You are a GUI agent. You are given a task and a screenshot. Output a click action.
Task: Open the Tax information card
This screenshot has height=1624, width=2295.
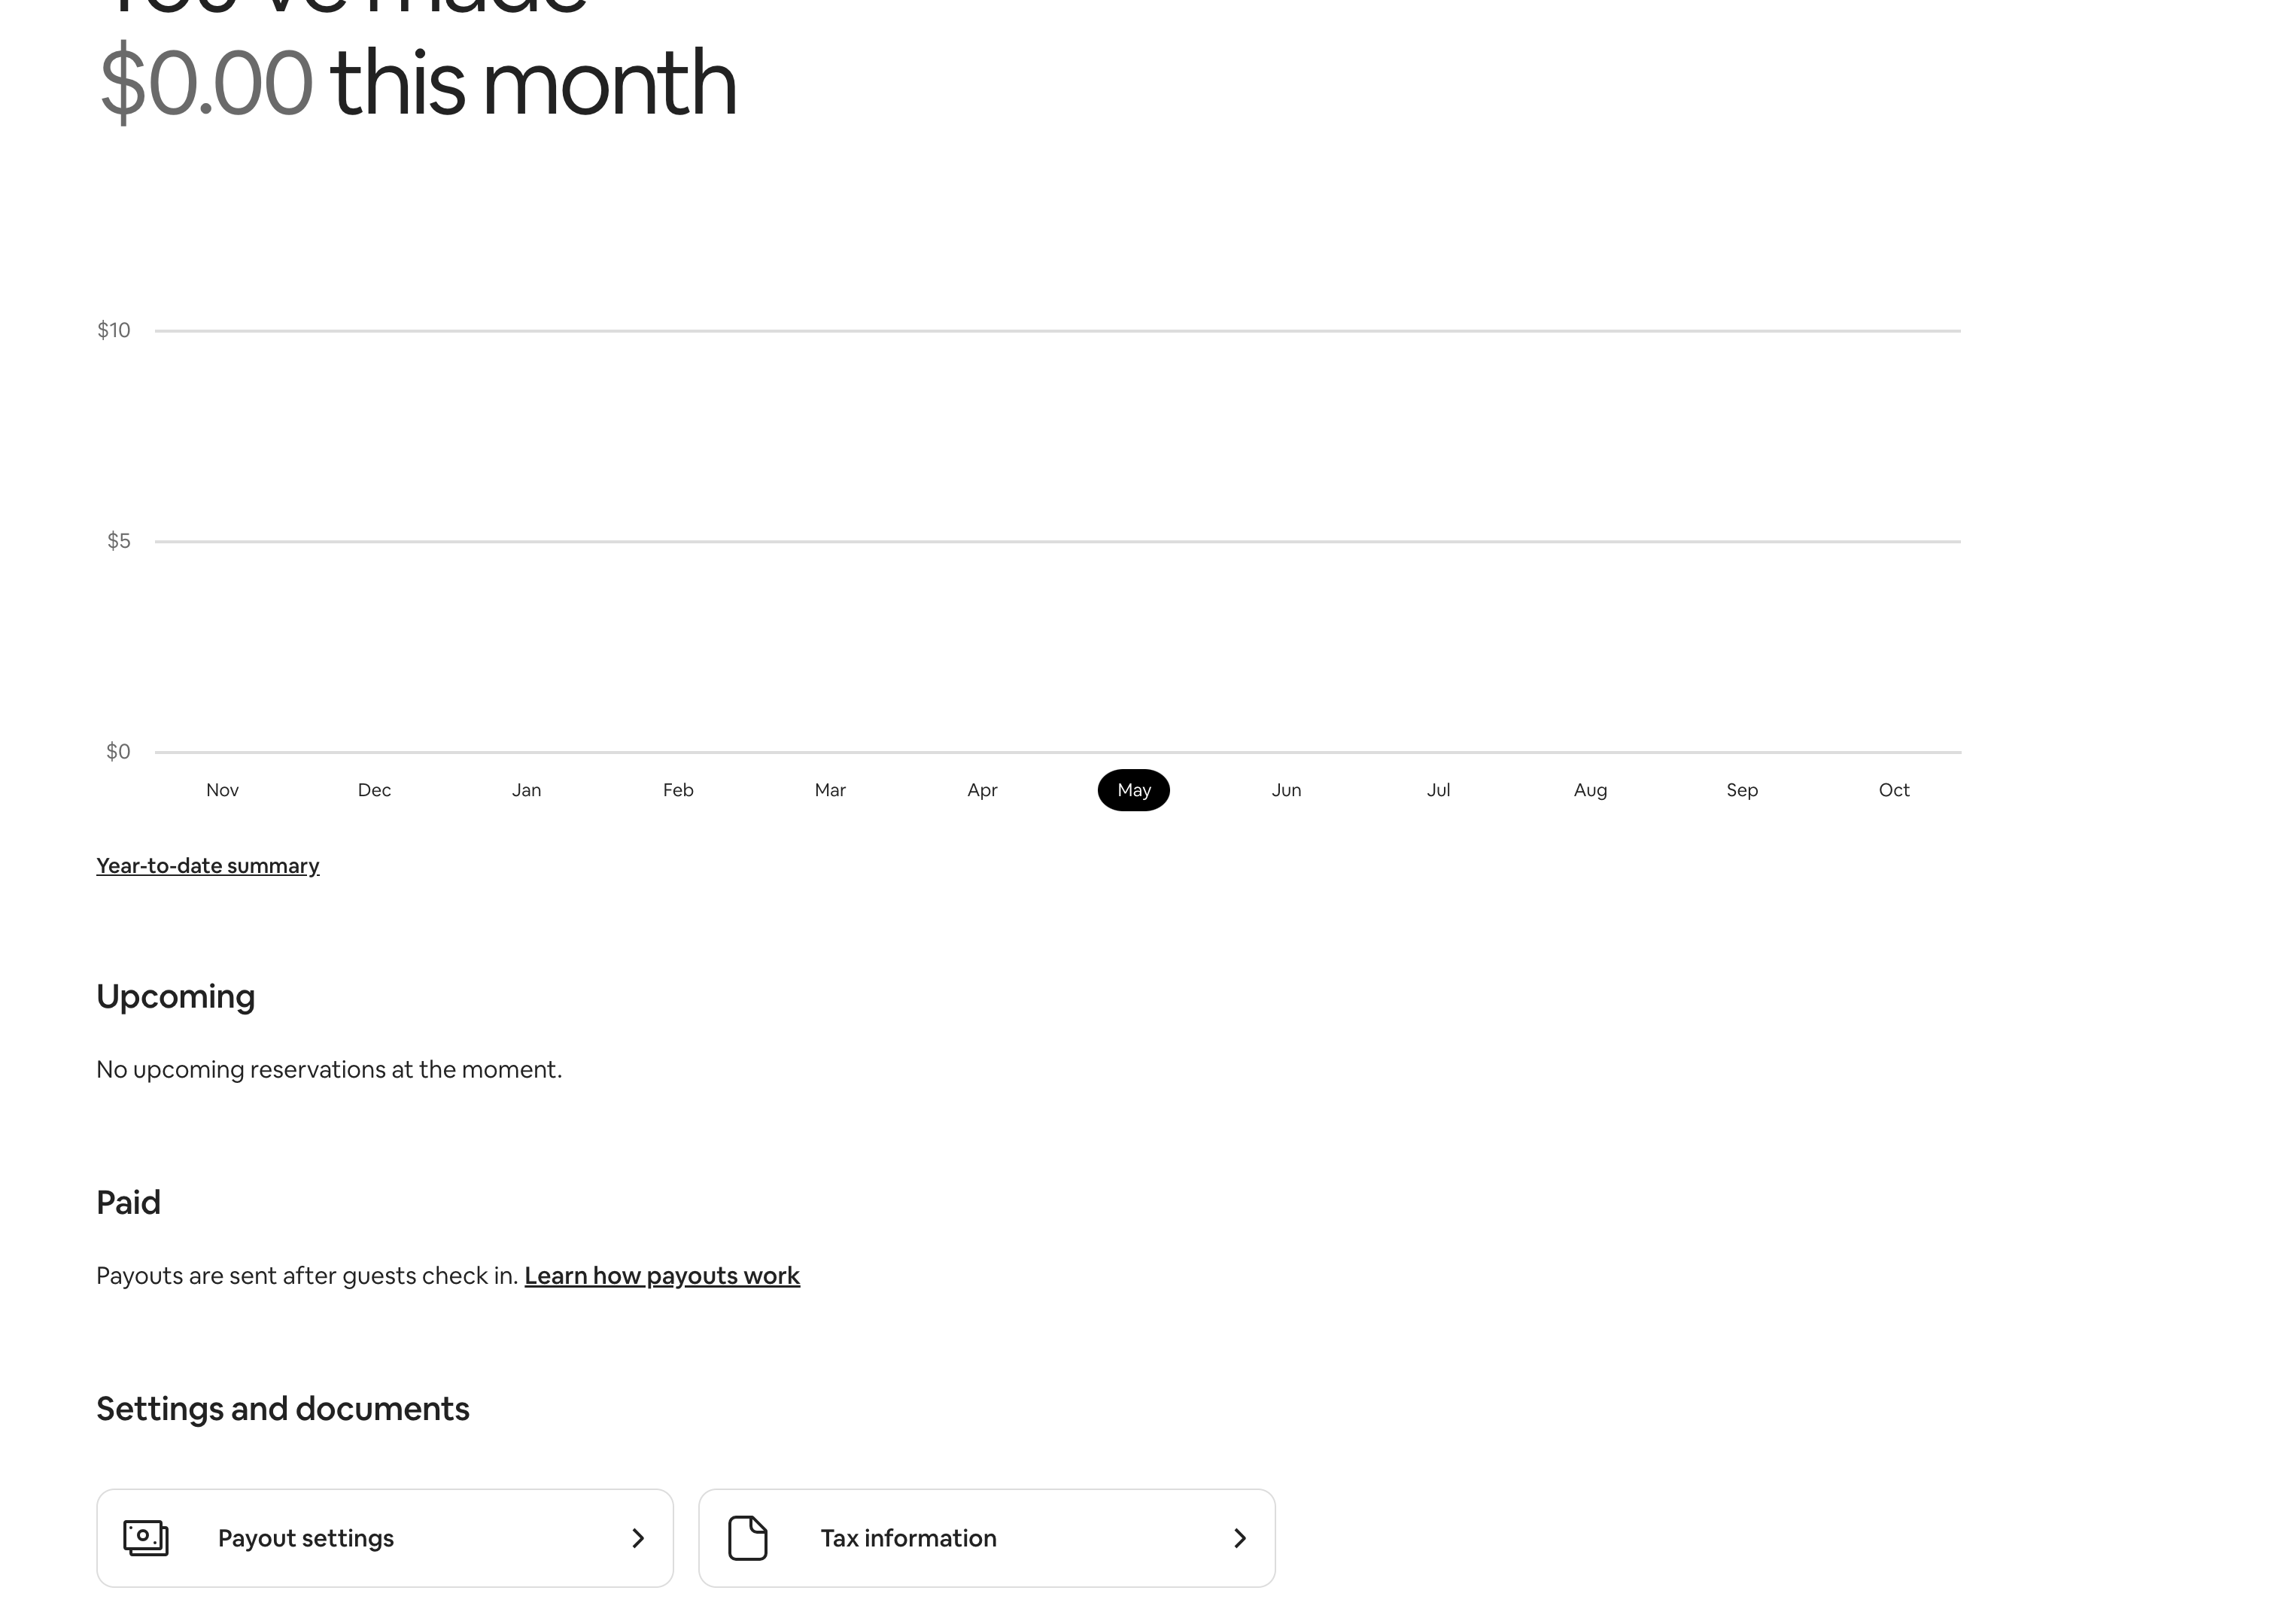(987, 1538)
